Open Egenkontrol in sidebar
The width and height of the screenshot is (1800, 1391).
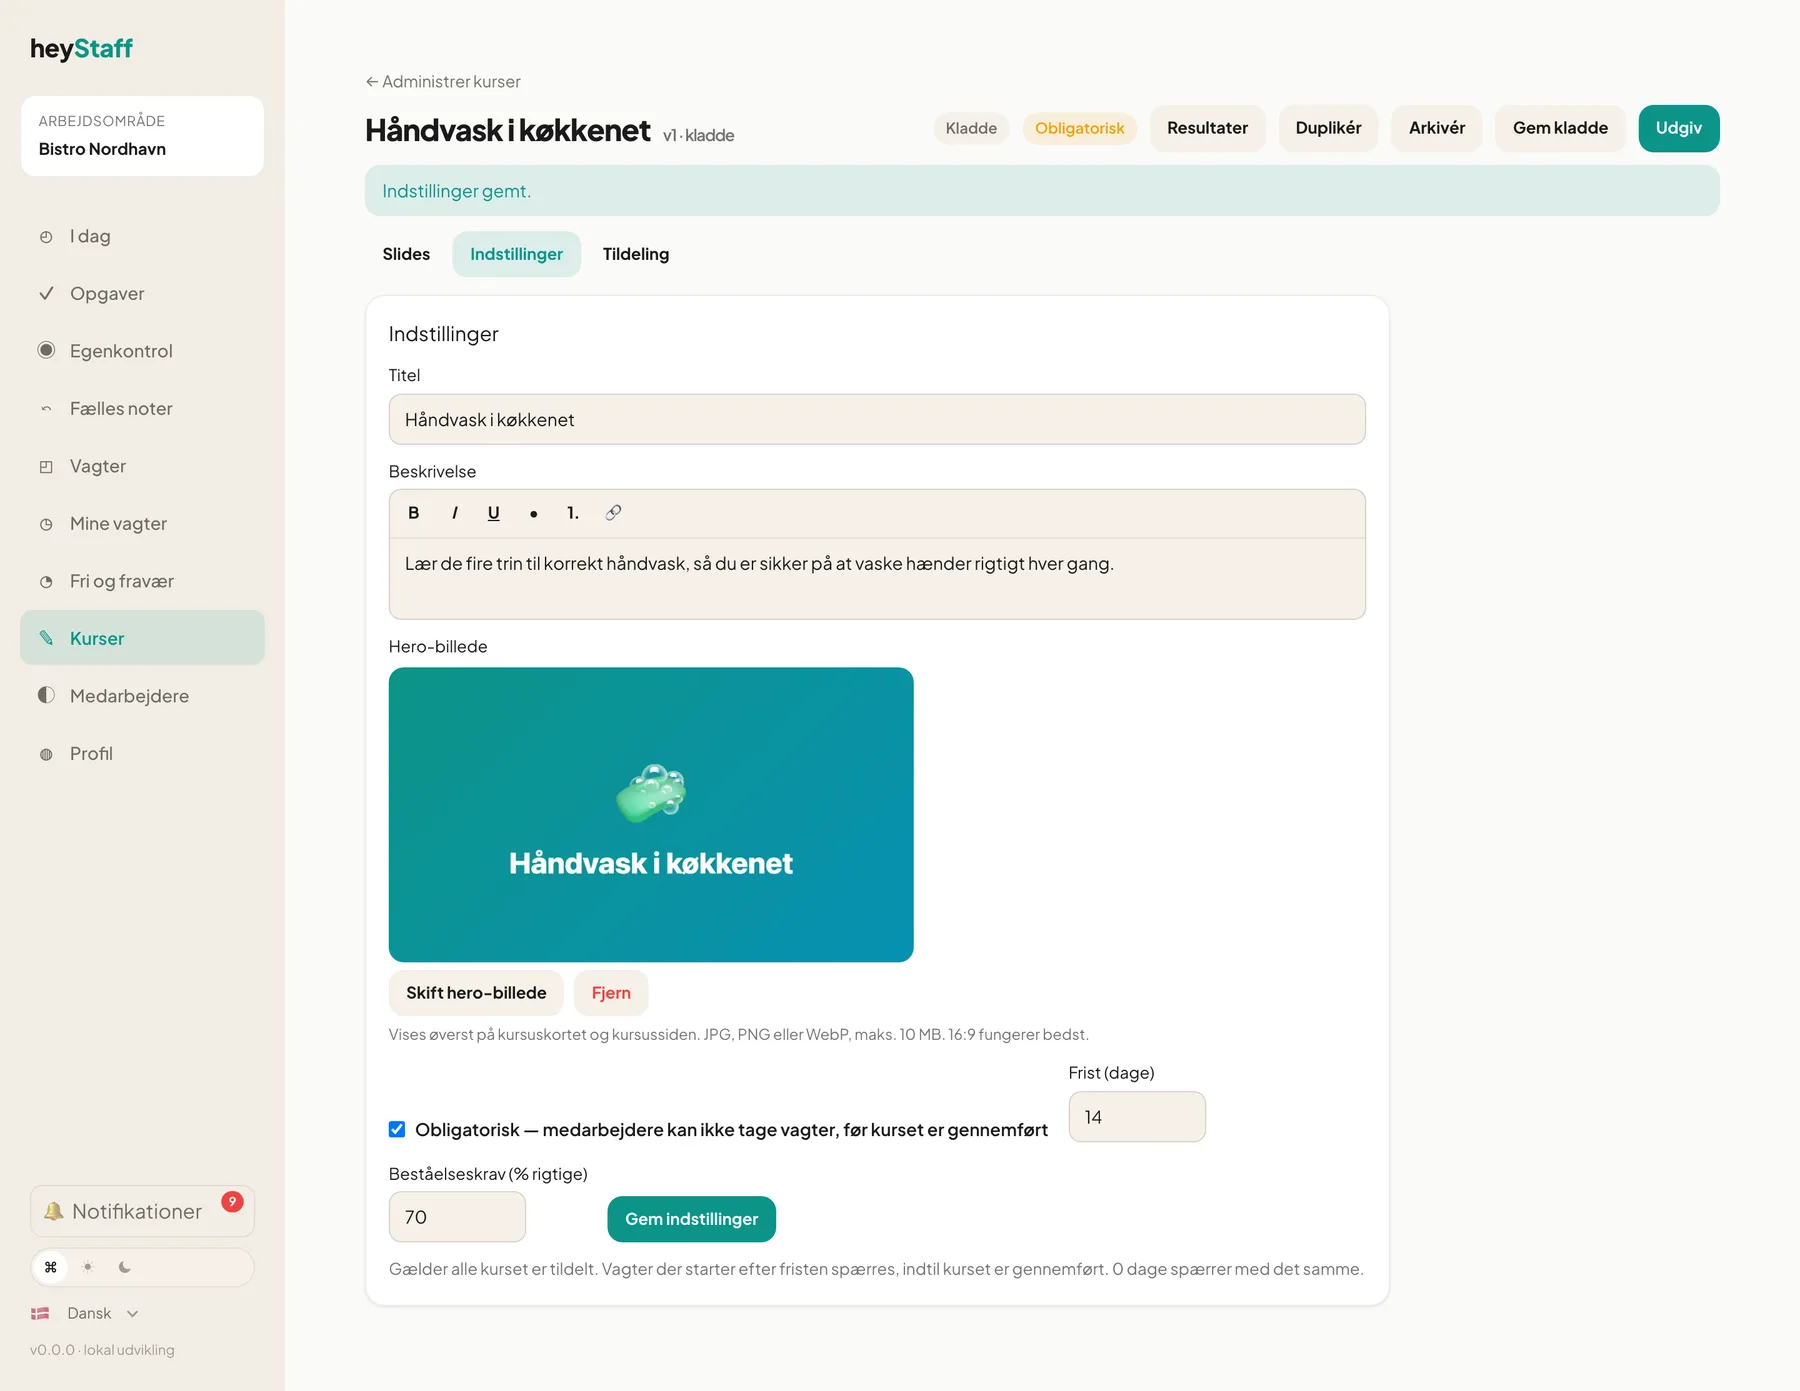pos(142,351)
